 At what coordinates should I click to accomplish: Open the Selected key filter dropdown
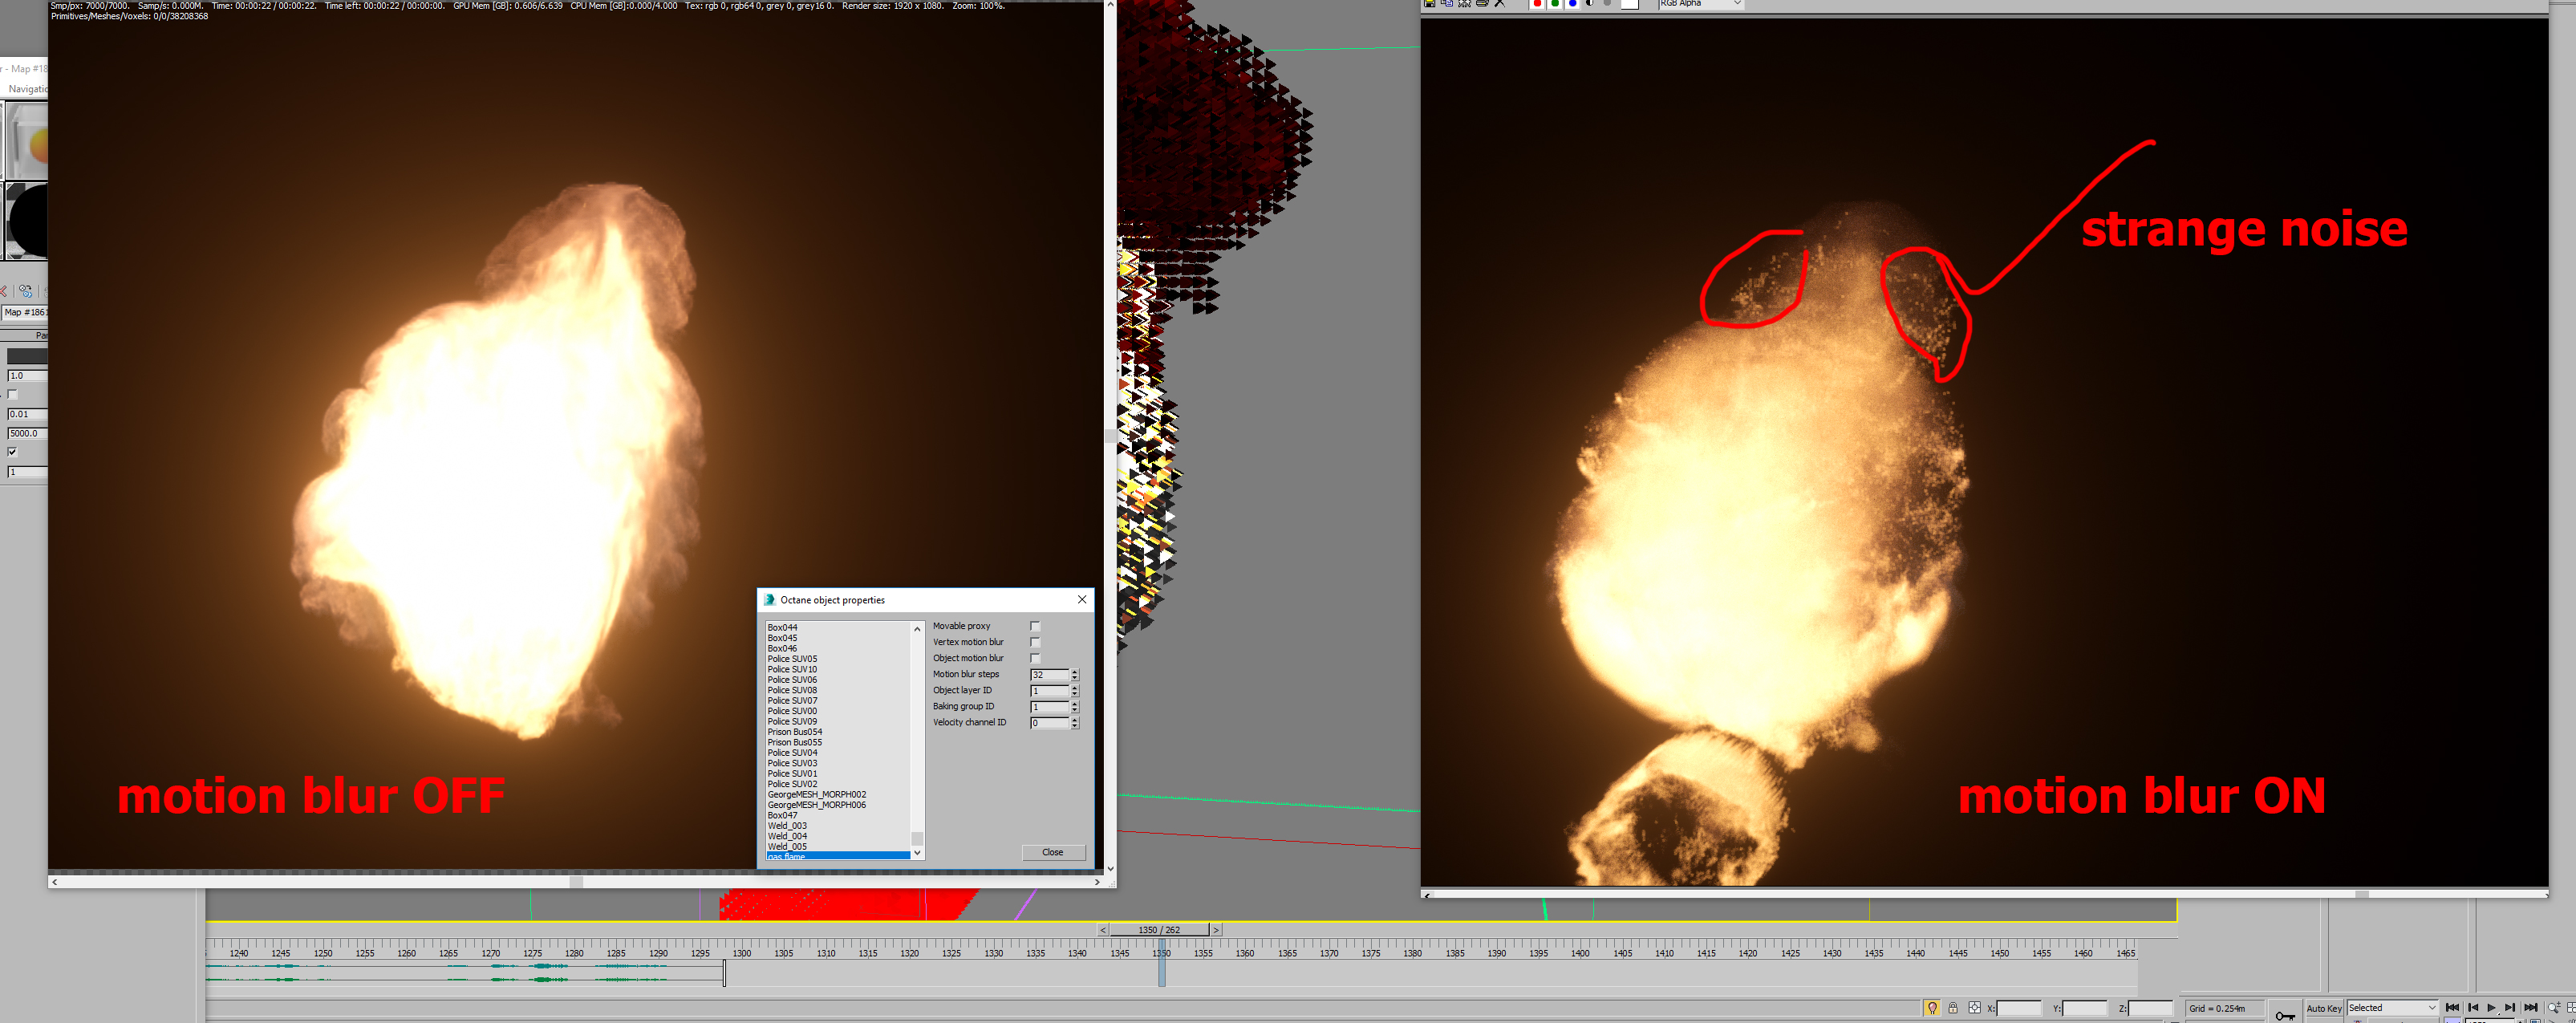(x=2392, y=1008)
